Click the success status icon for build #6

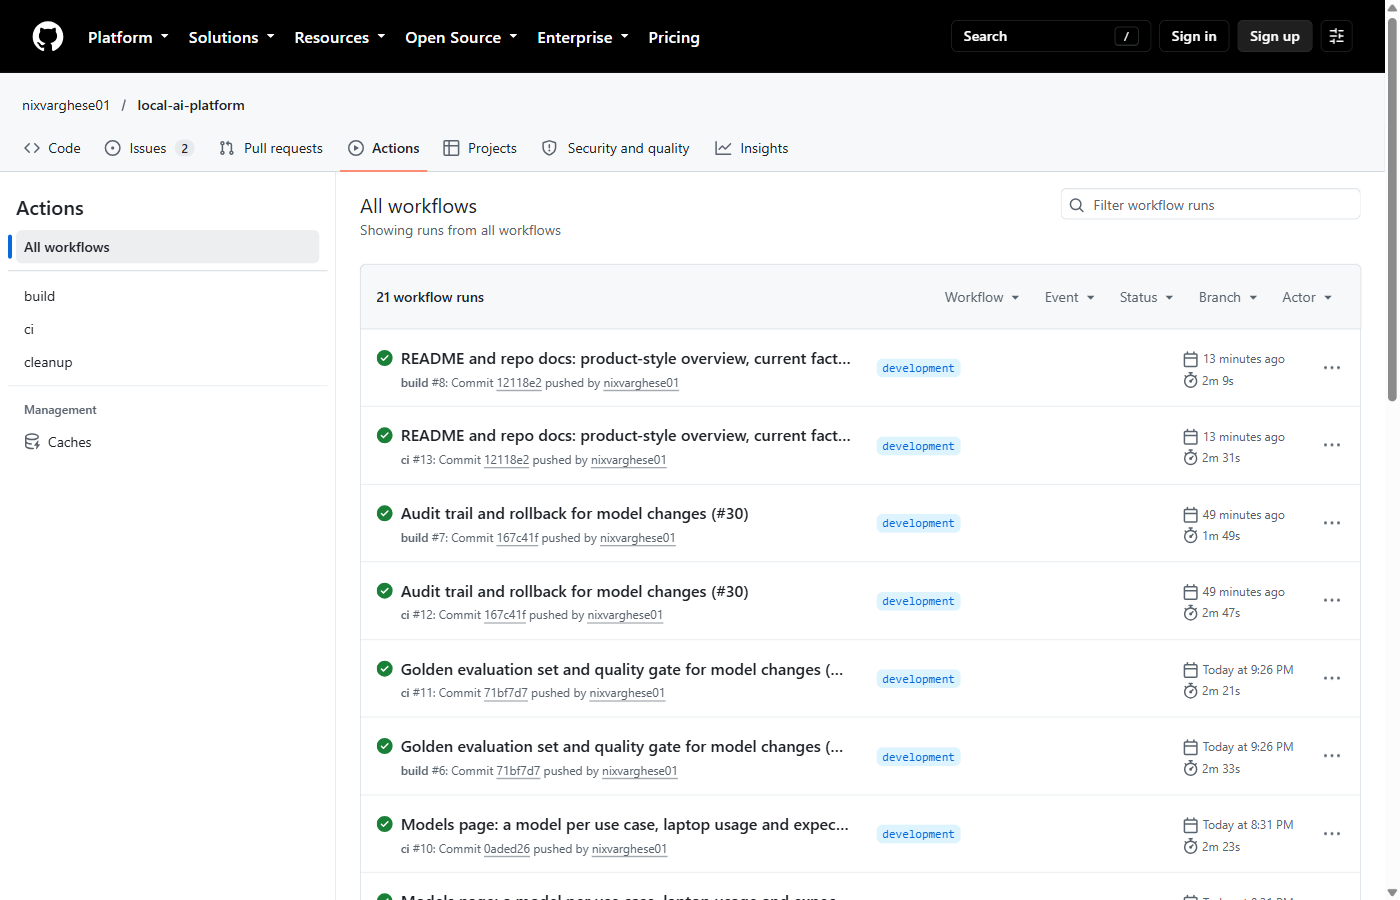pyautogui.click(x=385, y=746)
